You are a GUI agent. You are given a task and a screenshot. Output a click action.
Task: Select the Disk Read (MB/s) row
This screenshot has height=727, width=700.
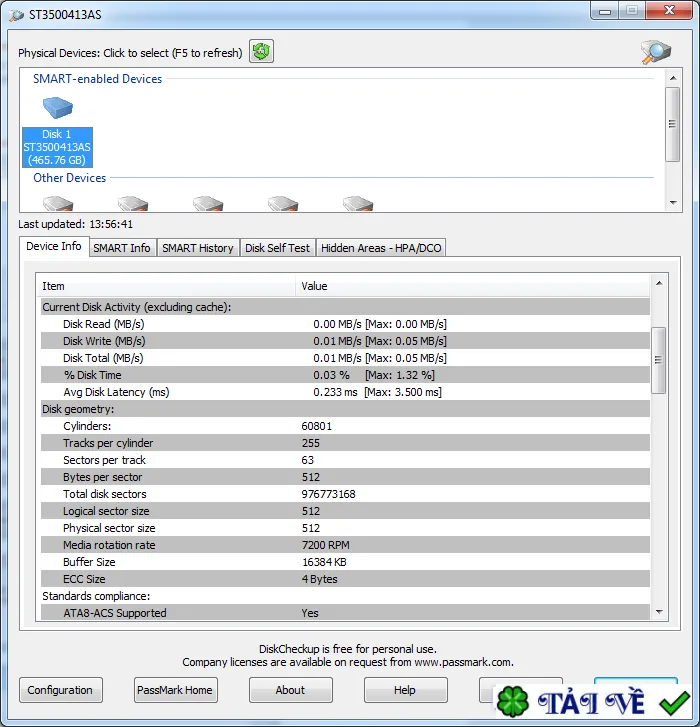345,324
